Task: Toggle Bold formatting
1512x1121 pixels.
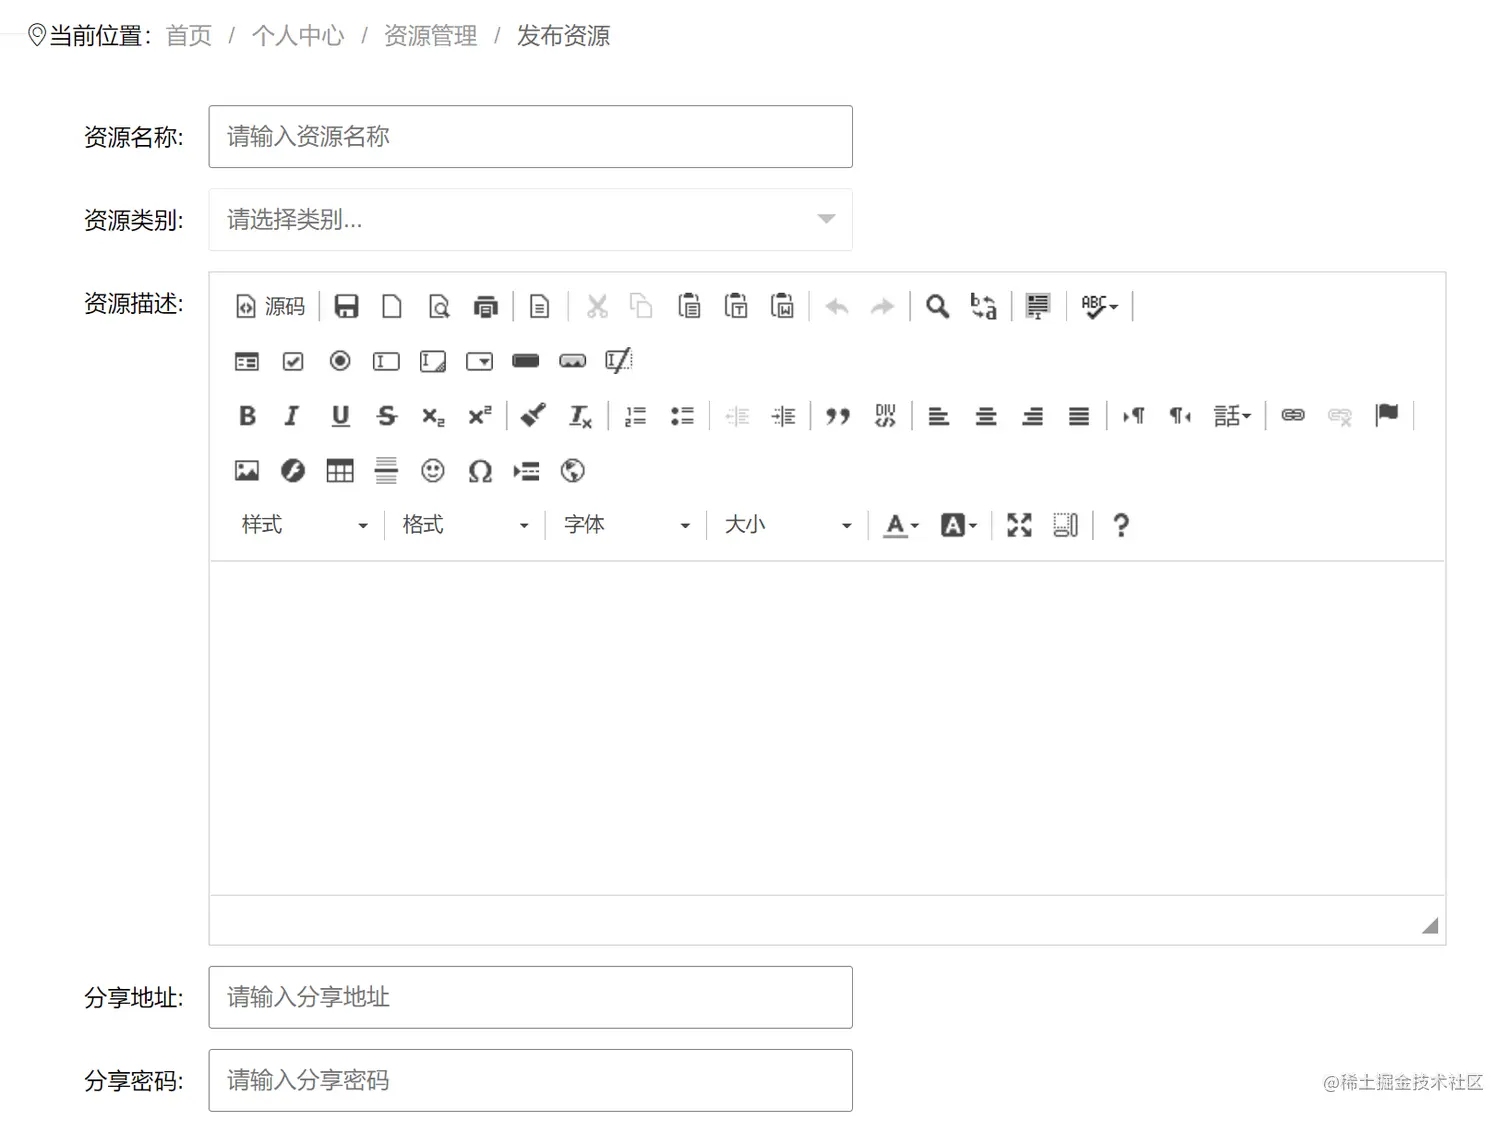Action: [x=247, y=416]
